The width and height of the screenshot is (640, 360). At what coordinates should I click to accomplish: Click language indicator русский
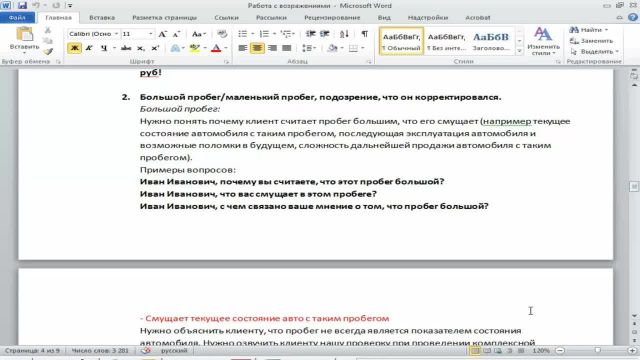click(174, 351)
